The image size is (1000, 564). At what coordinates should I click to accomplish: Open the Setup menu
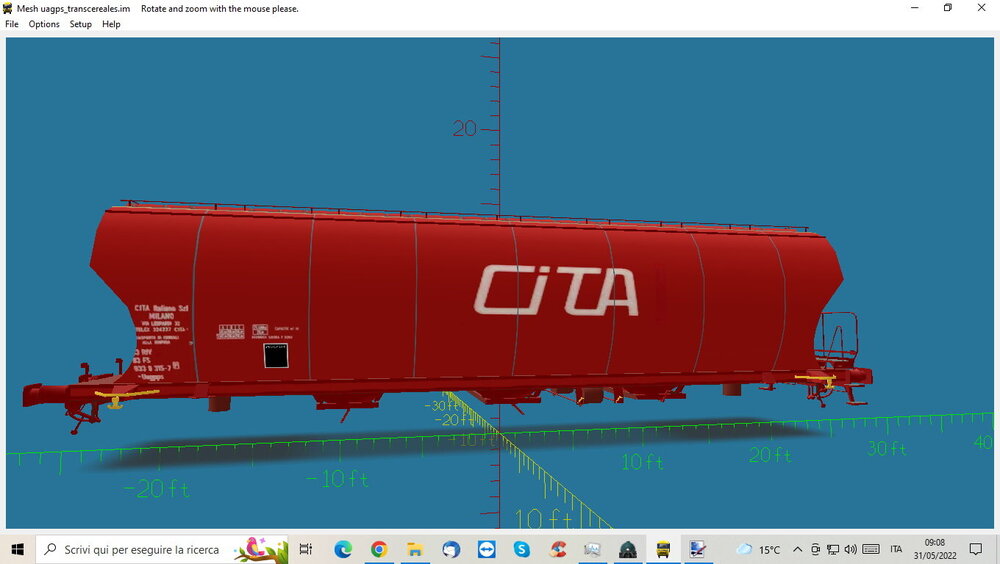click(x=80, y=24)
